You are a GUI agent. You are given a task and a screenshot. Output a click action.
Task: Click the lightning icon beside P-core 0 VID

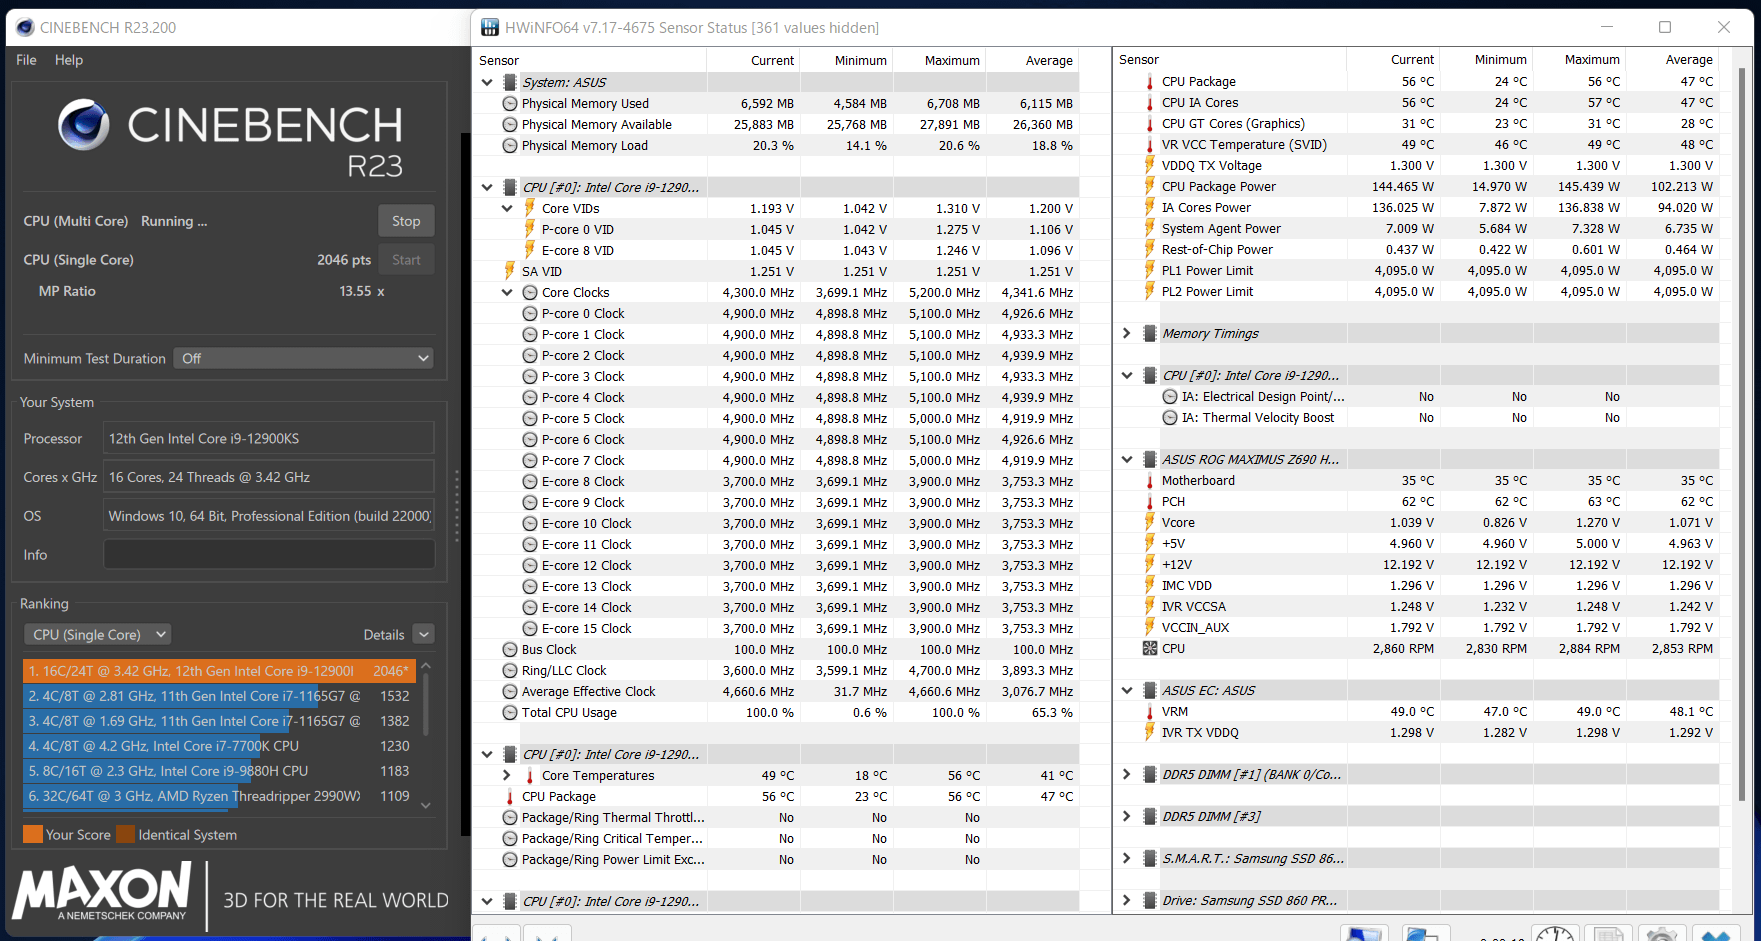(530, 229)
